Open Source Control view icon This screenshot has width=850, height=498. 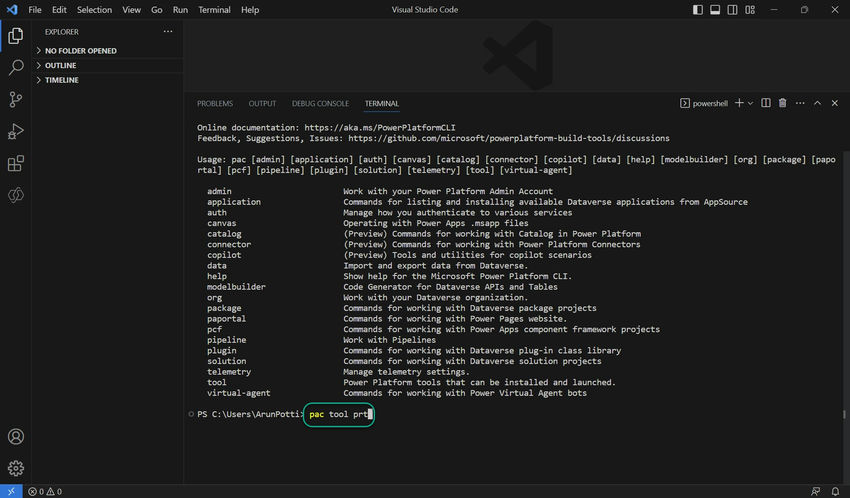(16, 99)
